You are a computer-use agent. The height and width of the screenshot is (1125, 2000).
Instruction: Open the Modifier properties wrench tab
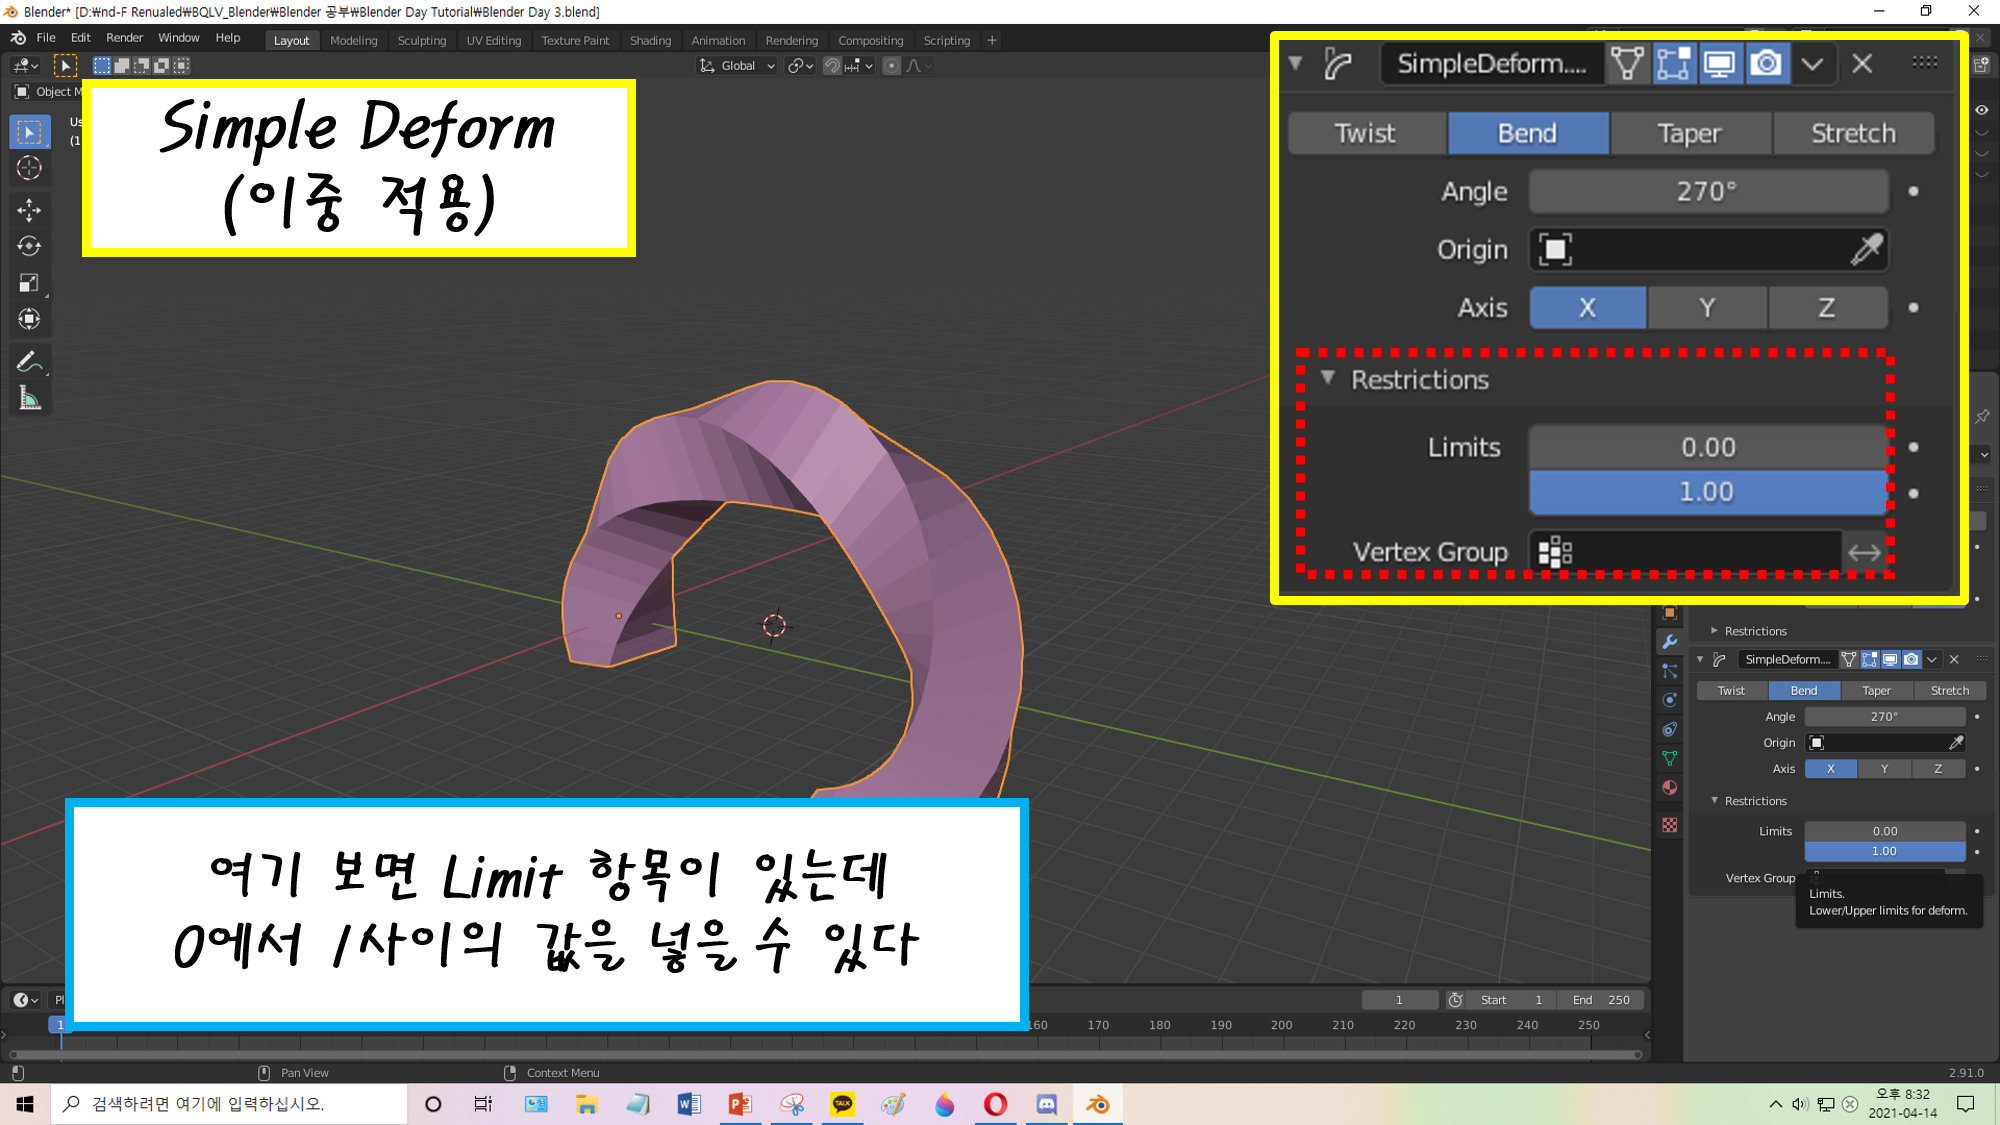tap(1669, 642)
